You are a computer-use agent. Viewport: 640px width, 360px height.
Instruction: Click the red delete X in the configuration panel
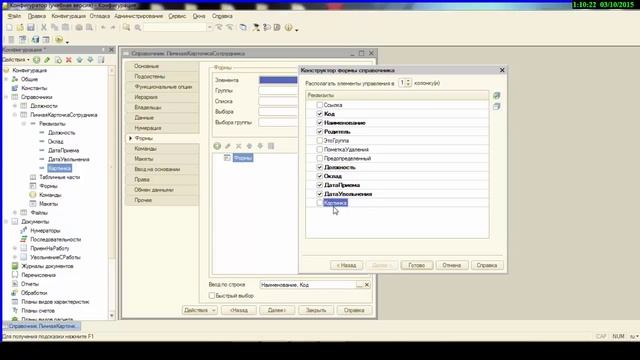tap(69, 60)
